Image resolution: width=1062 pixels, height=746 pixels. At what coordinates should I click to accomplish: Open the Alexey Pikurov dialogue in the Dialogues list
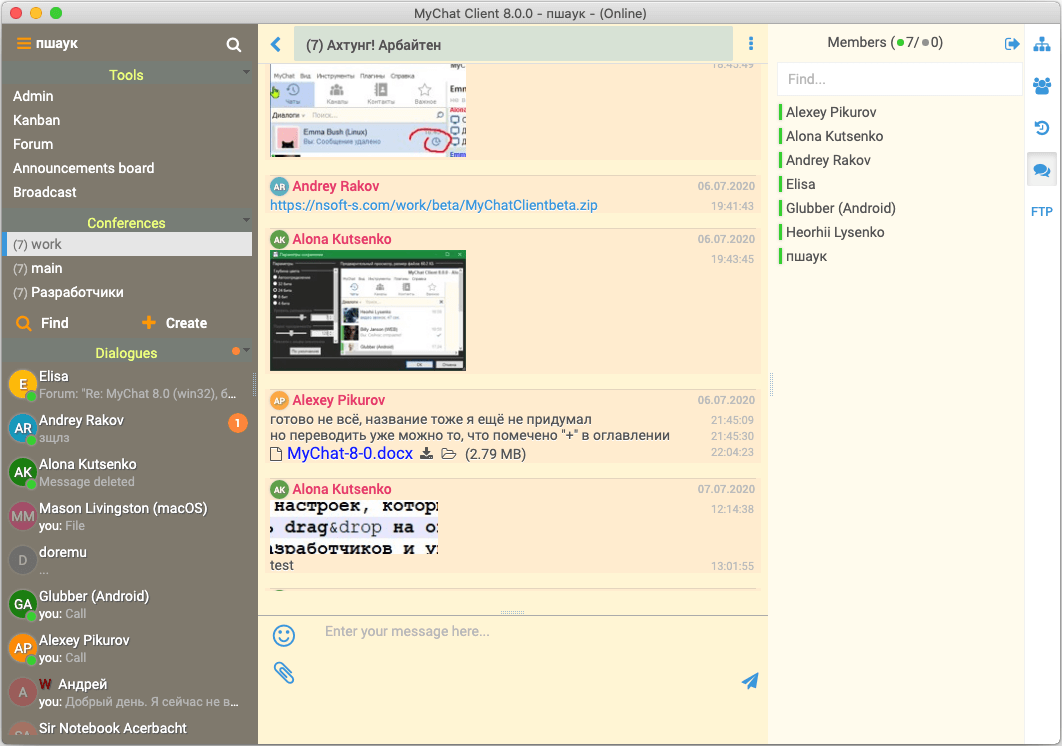(x=129, y=648)
